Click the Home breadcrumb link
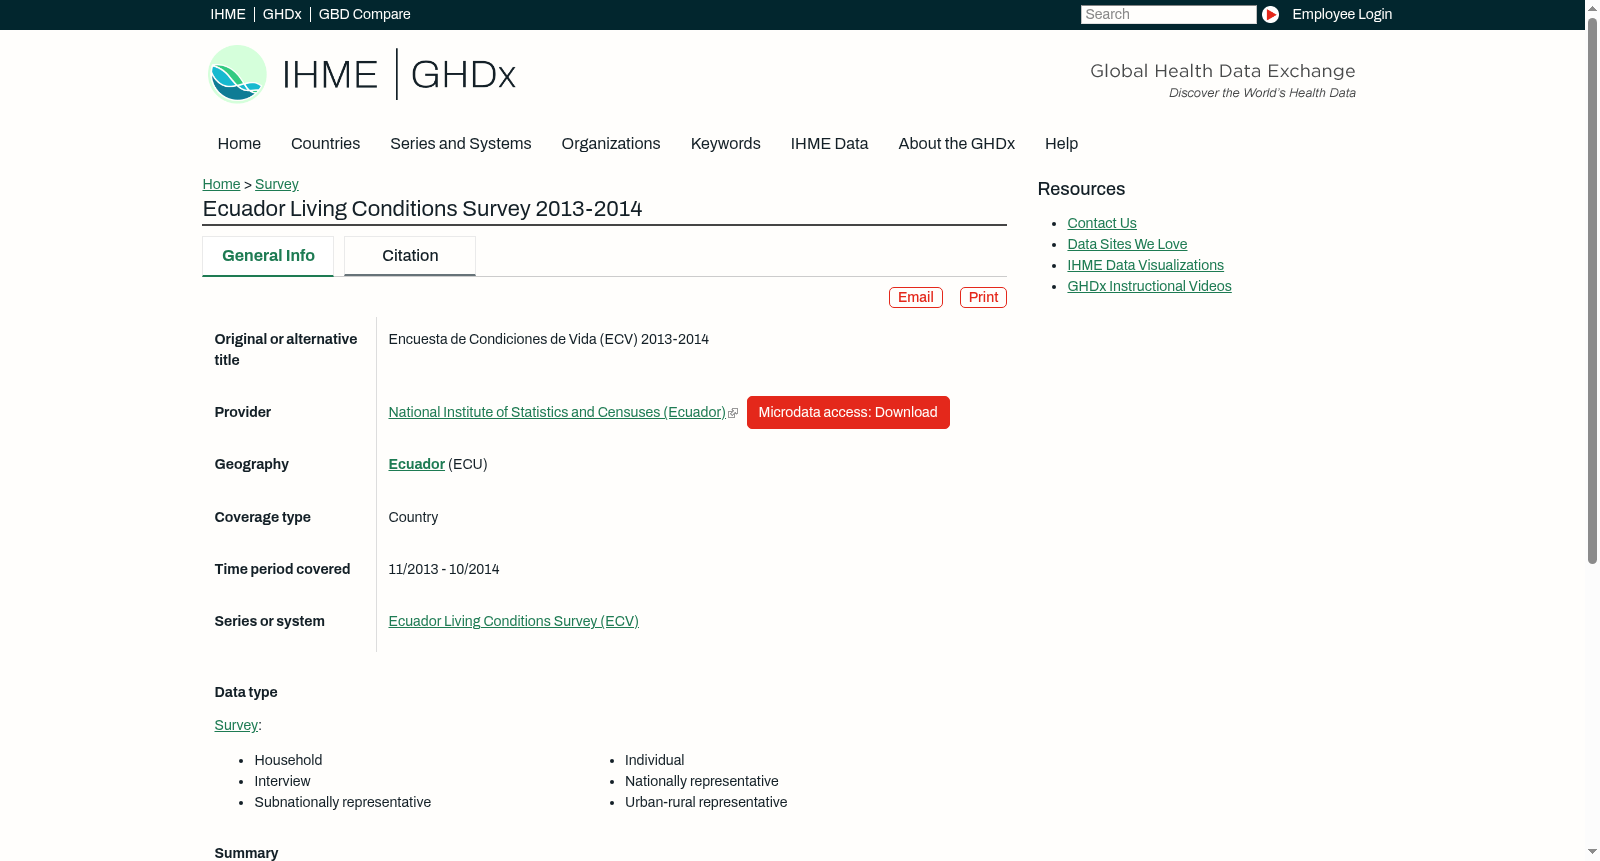 point(221,184)
